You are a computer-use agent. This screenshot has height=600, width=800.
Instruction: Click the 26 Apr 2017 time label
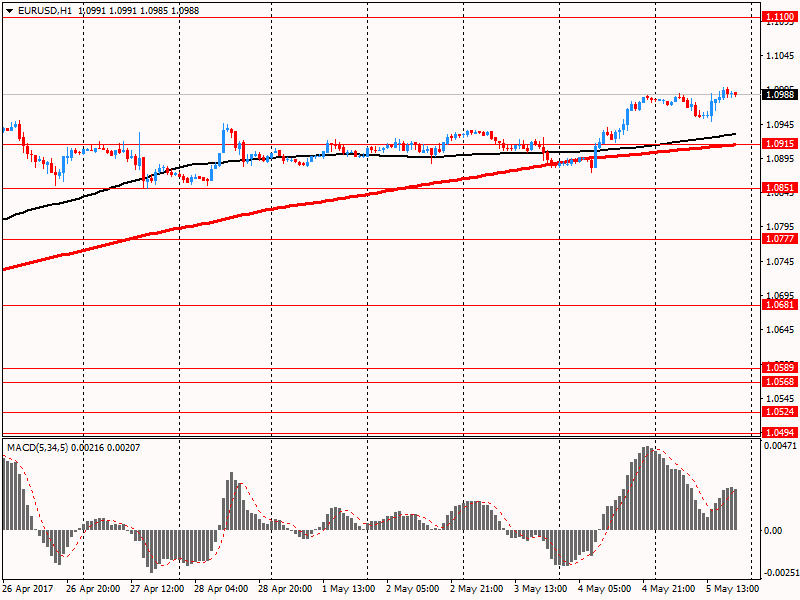[28, 589]
